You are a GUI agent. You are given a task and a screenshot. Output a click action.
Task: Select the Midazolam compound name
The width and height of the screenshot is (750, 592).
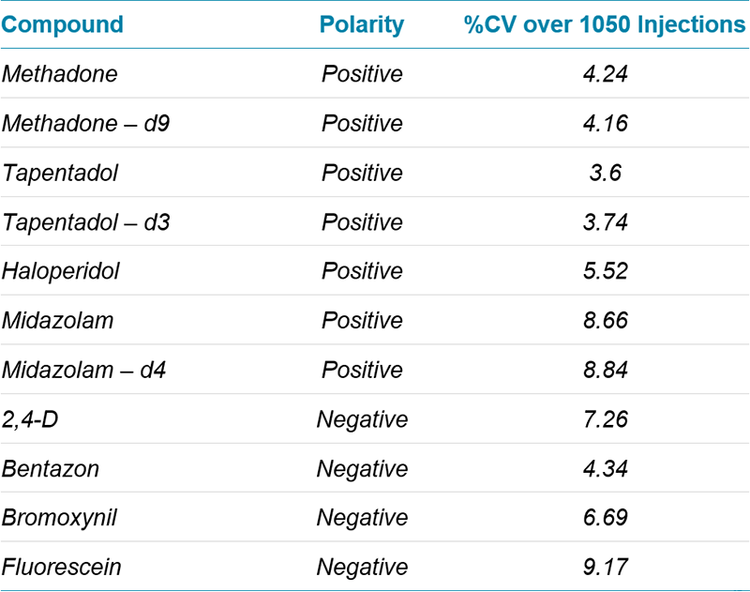tap(57, 320)
